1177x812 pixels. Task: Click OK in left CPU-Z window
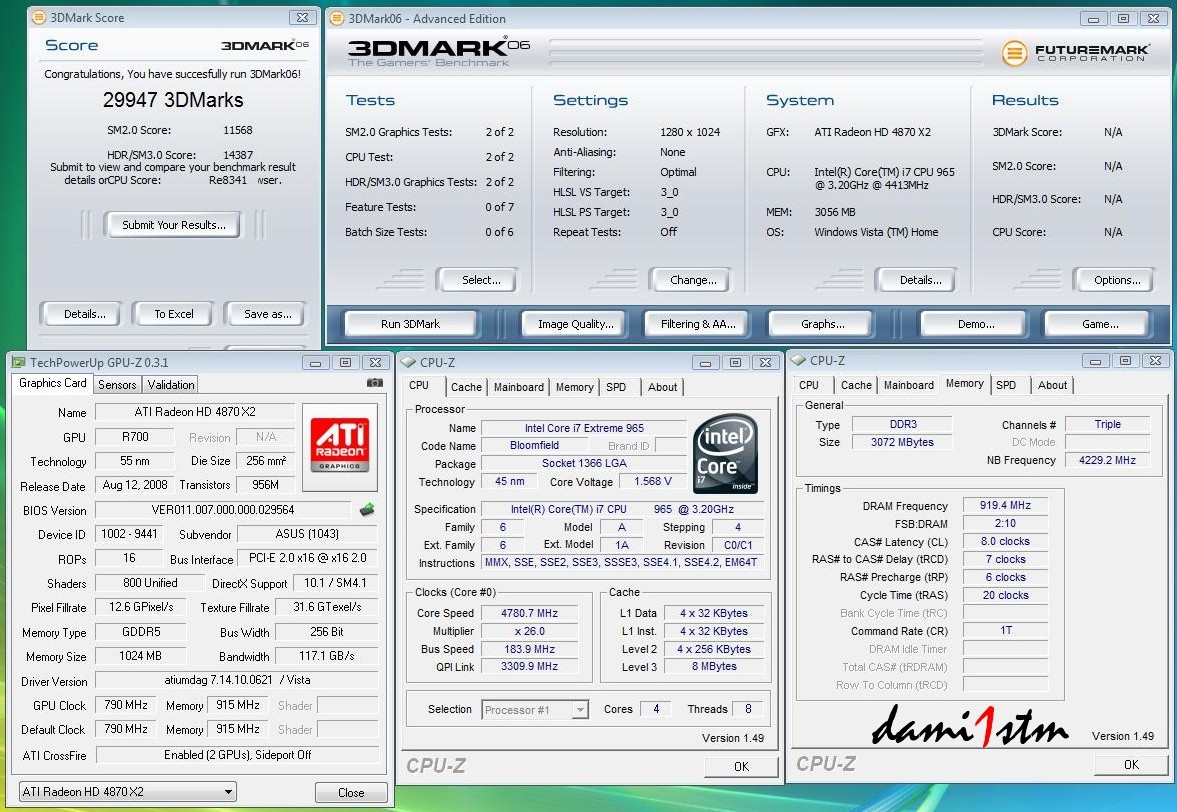click(741, 766)
